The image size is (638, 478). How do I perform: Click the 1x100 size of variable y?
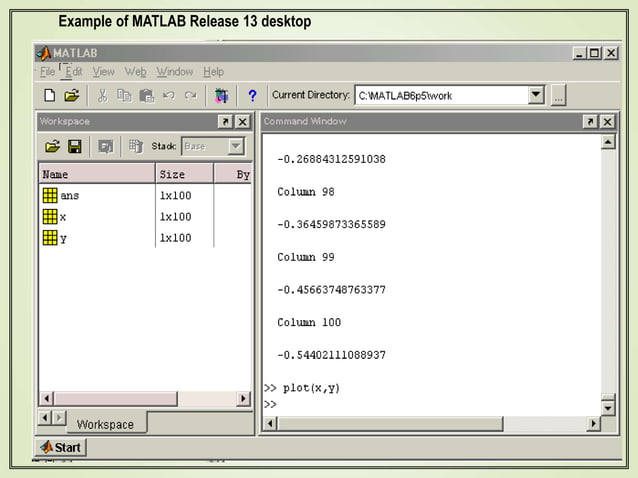[175, 238]
